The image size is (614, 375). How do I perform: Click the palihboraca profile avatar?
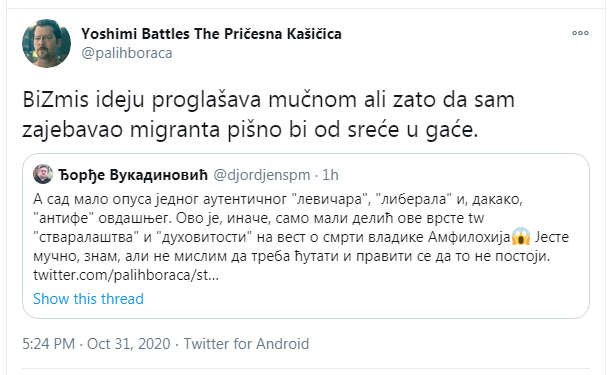tap(46, 43)
